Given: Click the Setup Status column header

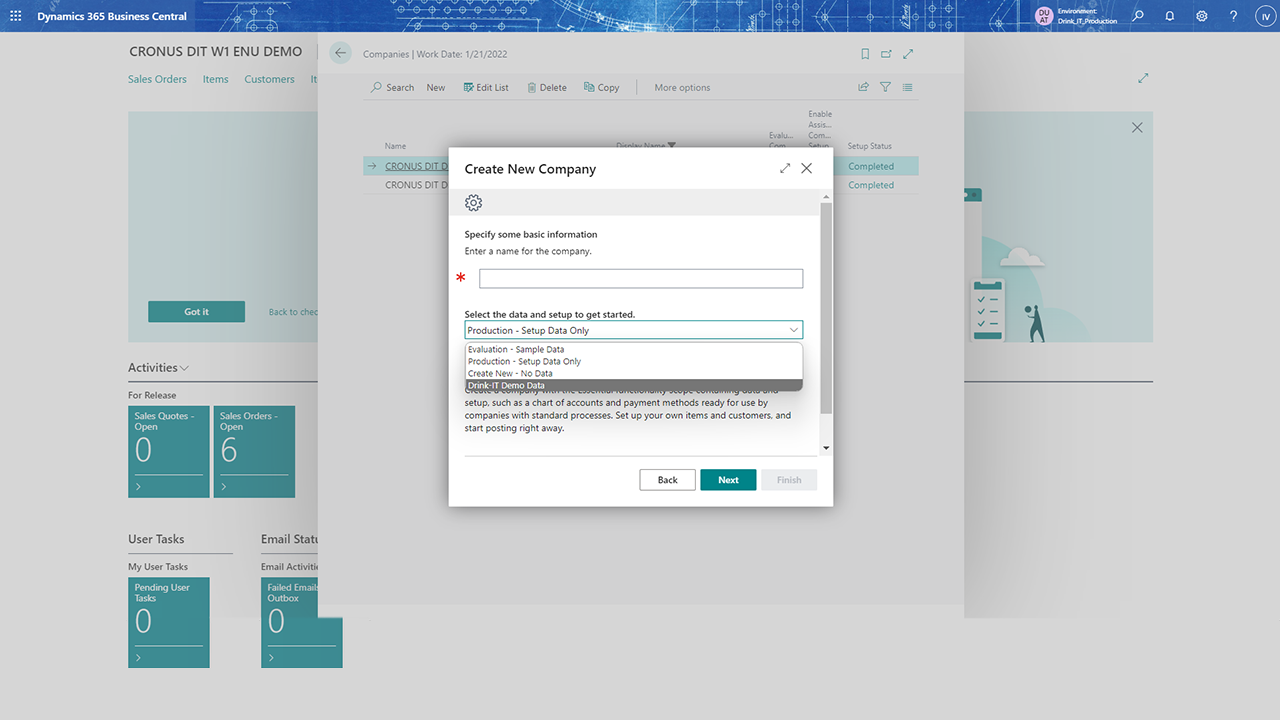Looking at the screenshot, I should (x=869, y=146).
